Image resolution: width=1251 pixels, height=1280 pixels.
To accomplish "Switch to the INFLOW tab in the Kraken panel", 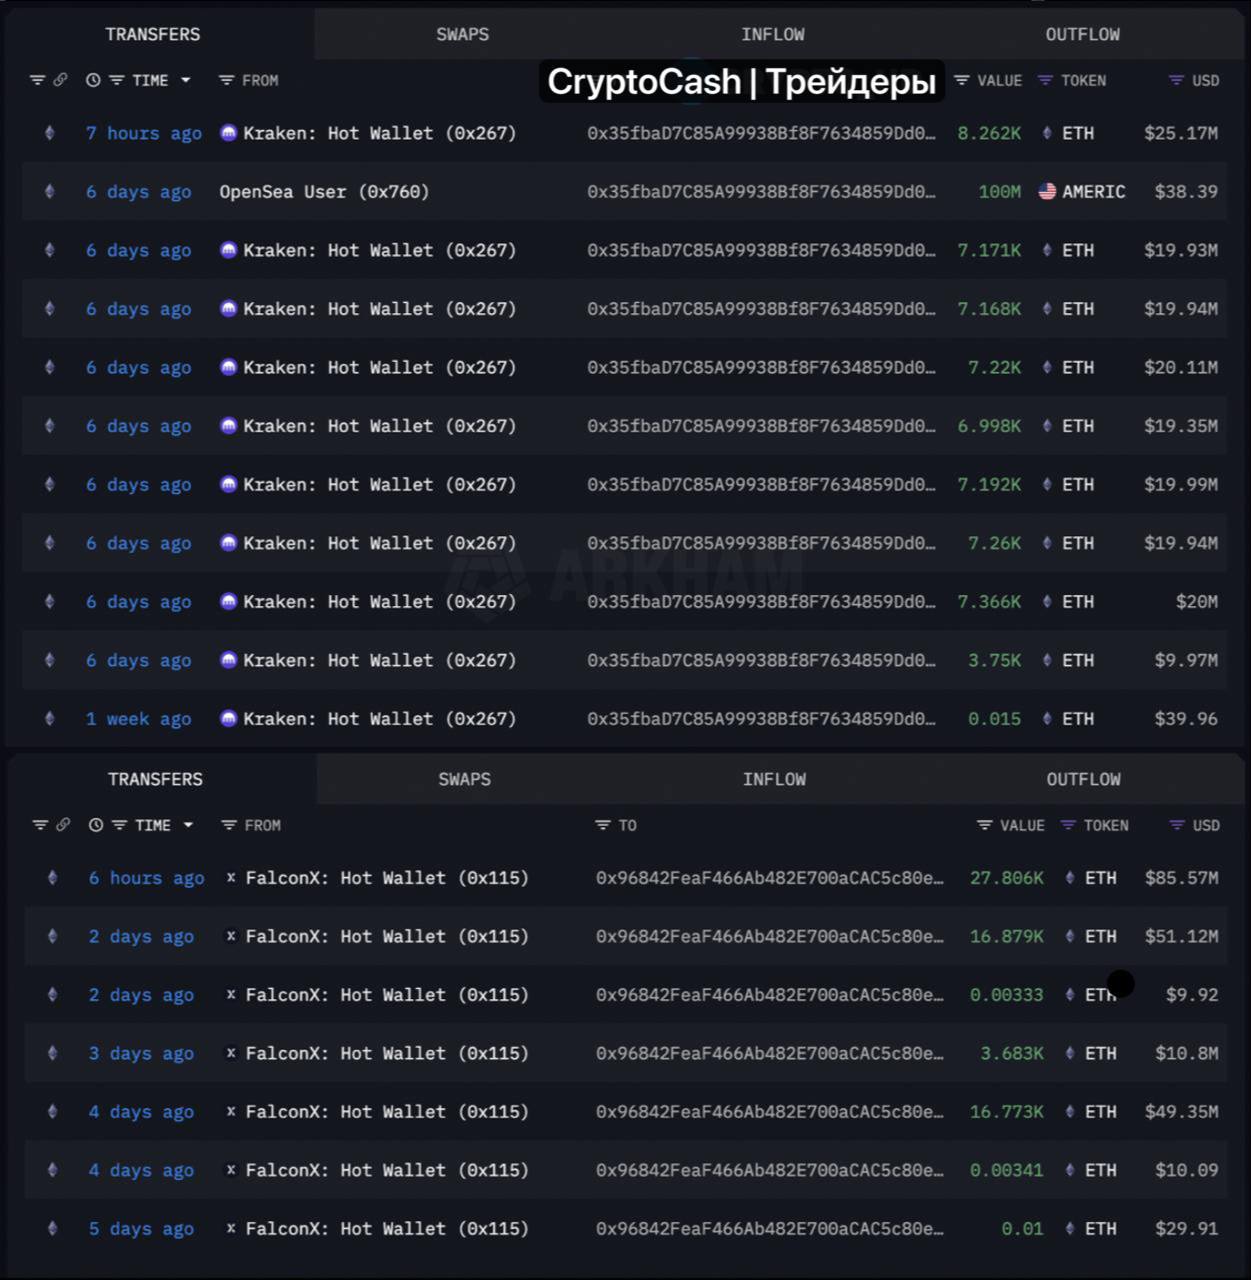I will [x=773, y=34].
